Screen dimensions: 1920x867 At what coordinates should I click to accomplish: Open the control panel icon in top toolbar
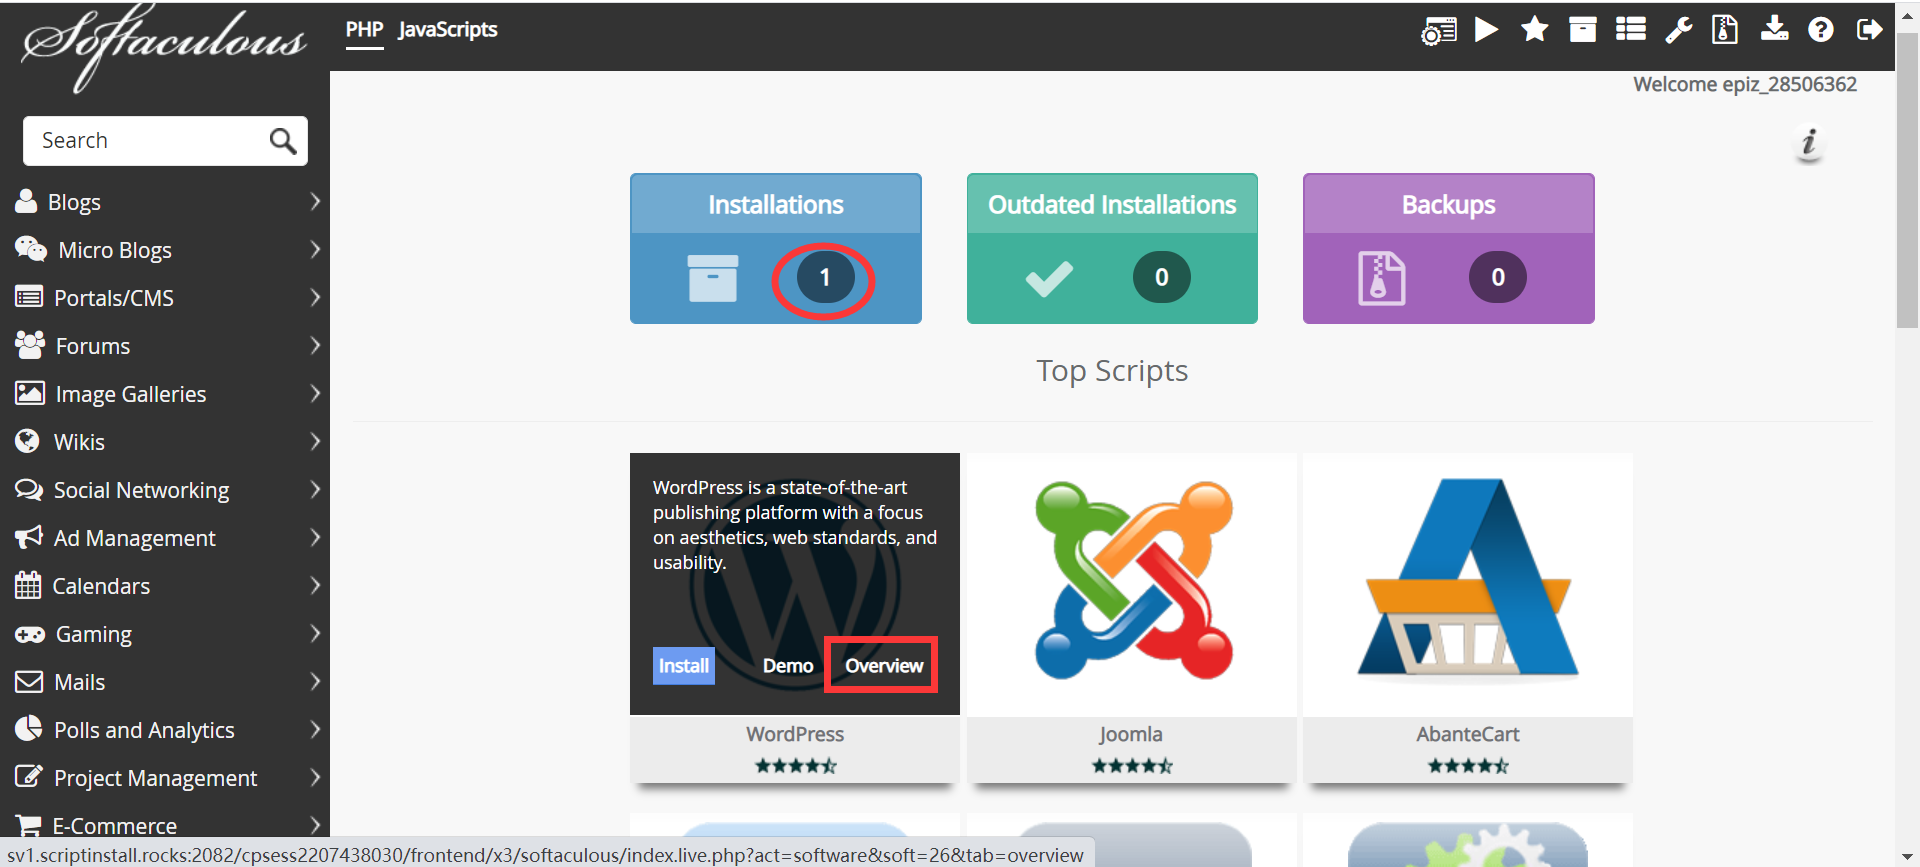(x=1438, y=31)
